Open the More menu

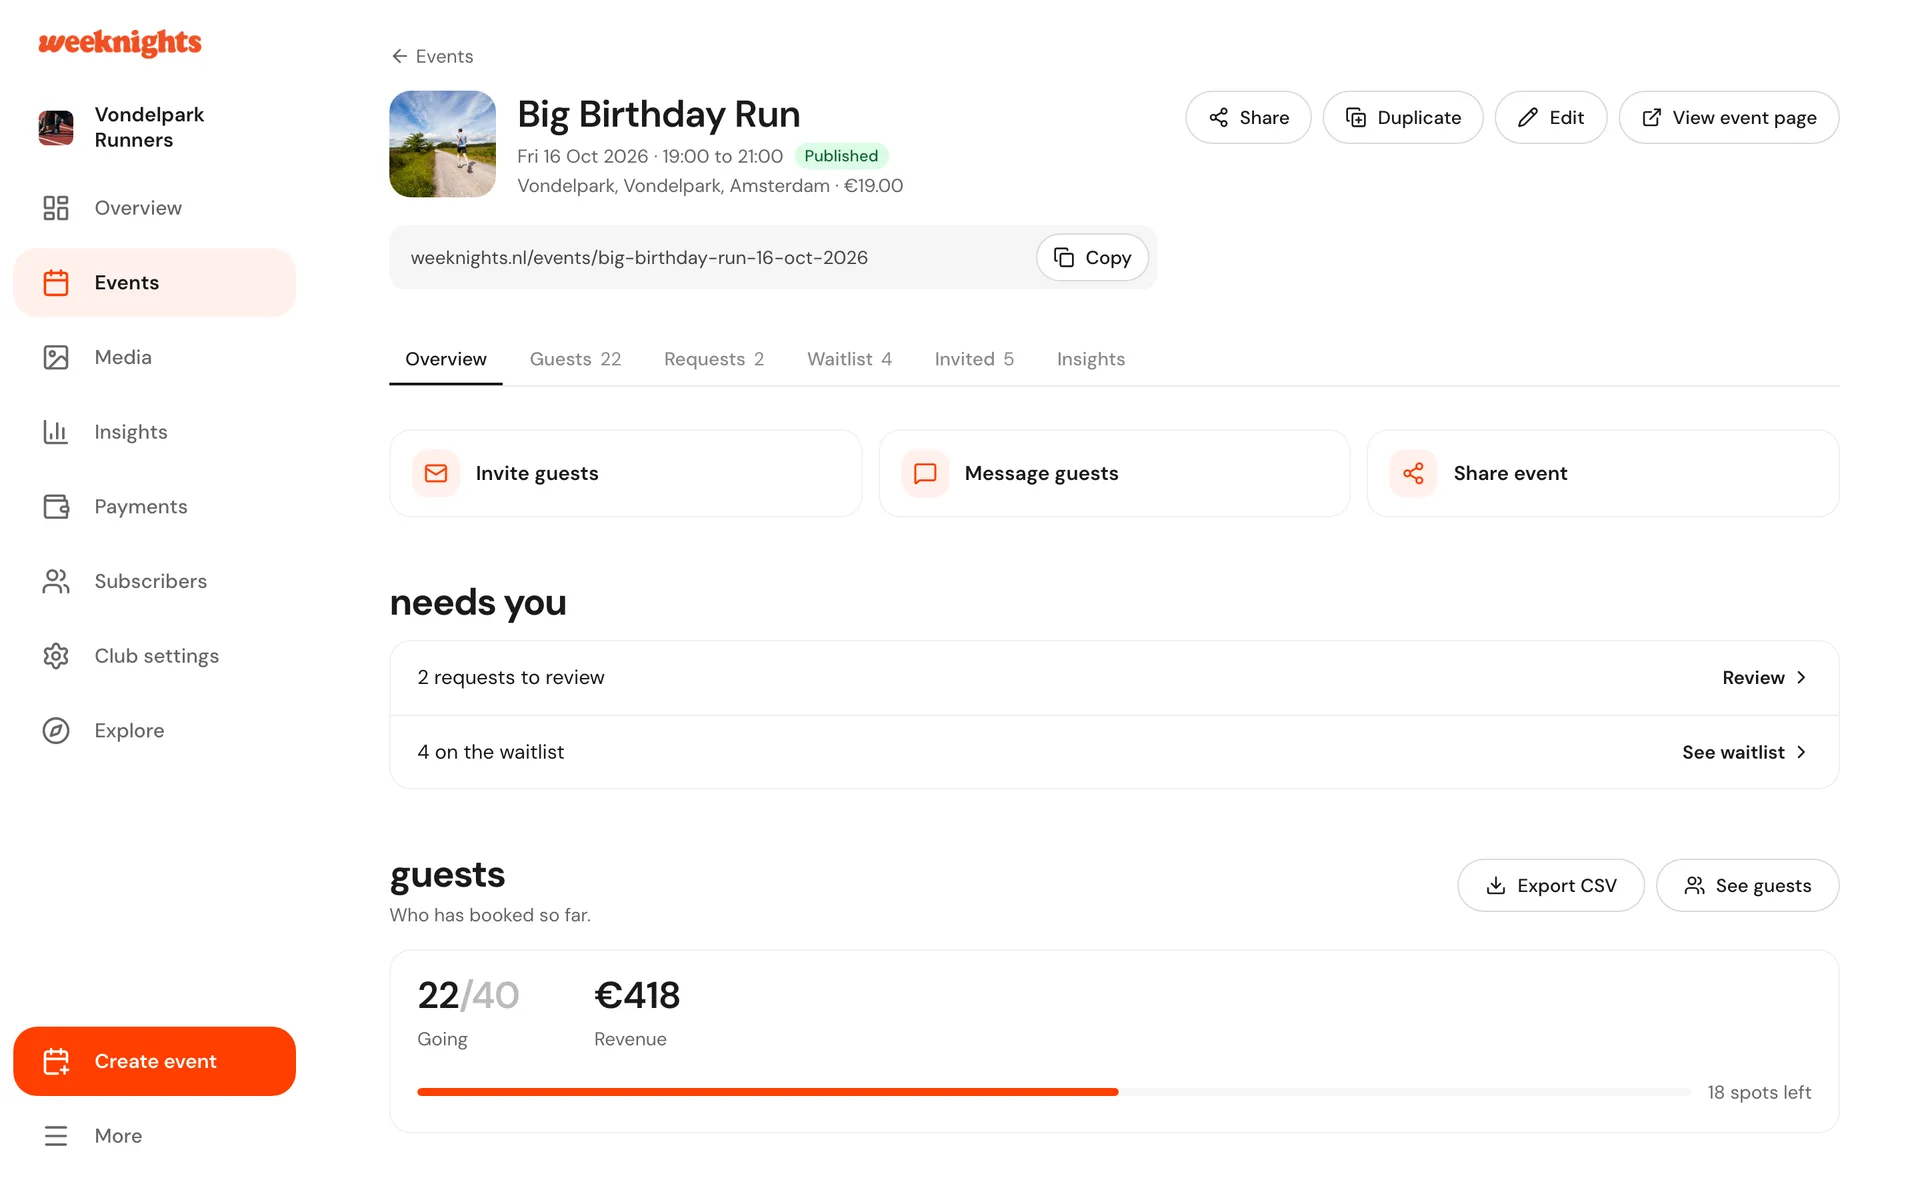(x=154, y=1136)
